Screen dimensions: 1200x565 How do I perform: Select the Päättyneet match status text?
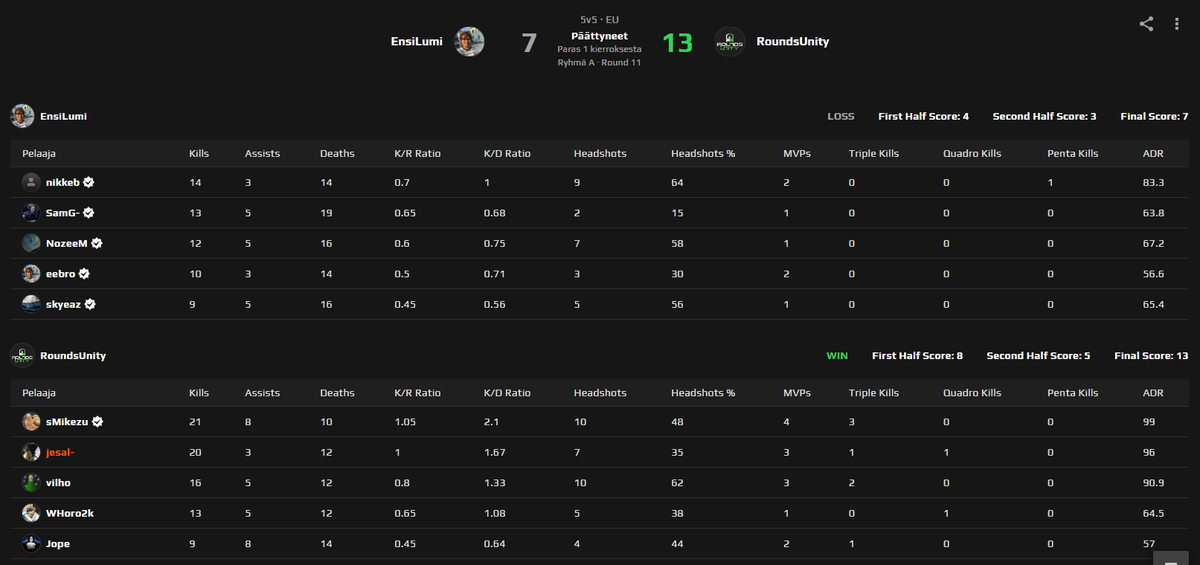pos(599,35)
